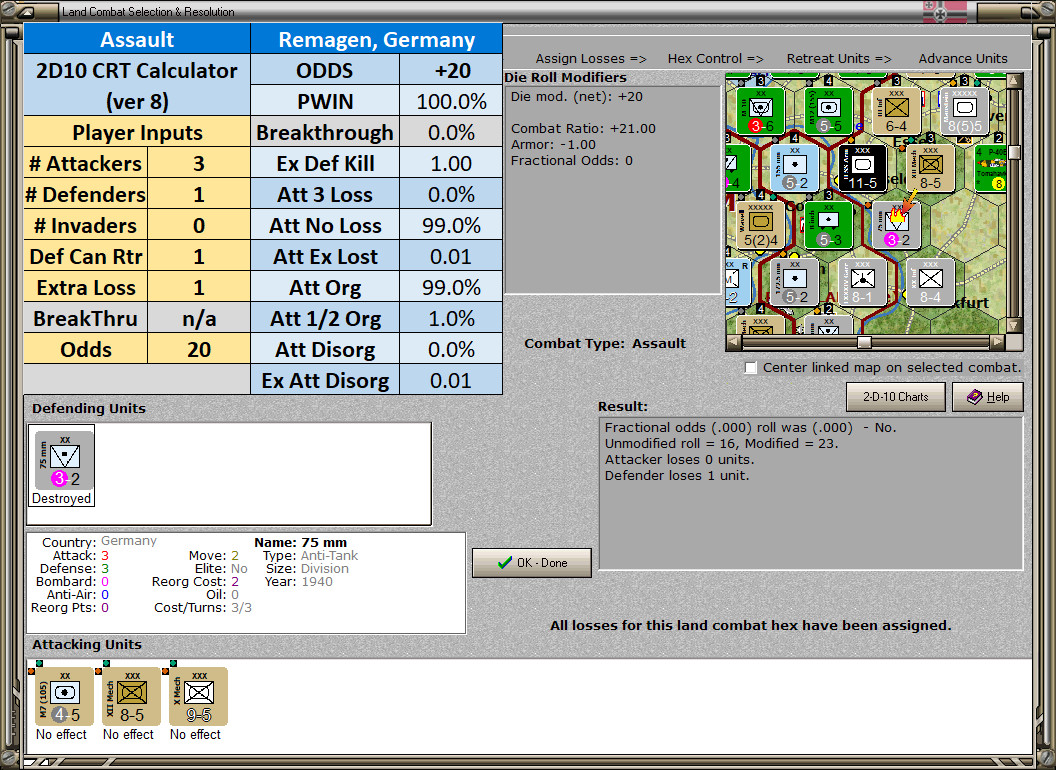The image size is (1056, 770).
Task: Select the 8-5 XII Mech counter on map
Action: pos(931,168)
